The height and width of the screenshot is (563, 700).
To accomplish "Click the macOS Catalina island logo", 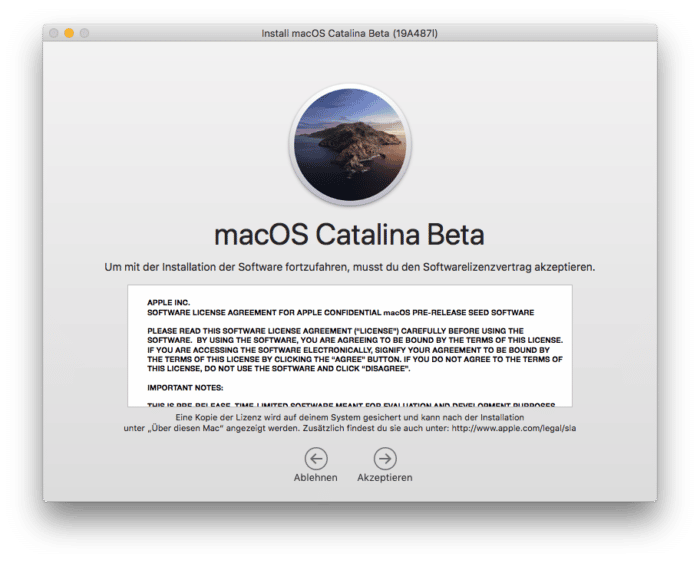I will pos(350,144).
